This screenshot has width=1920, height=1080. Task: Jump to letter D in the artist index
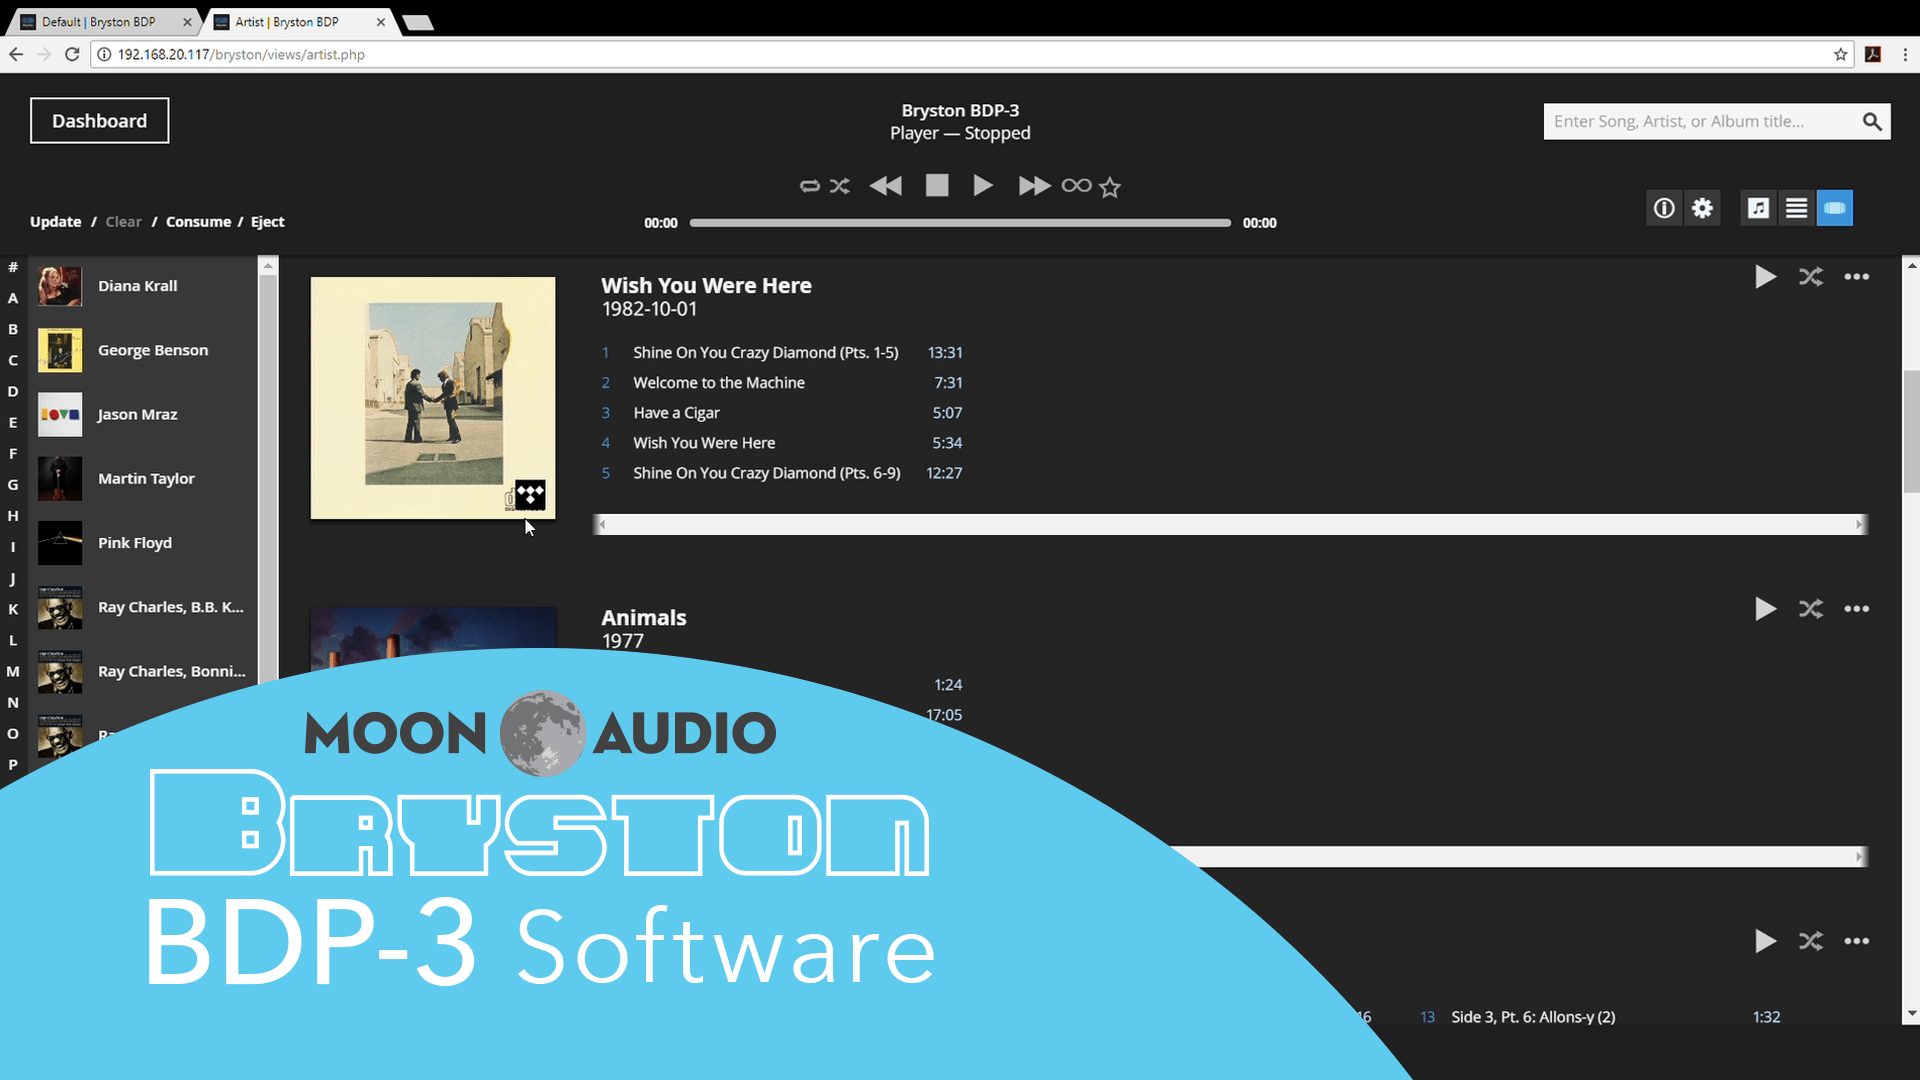point(13,391)
